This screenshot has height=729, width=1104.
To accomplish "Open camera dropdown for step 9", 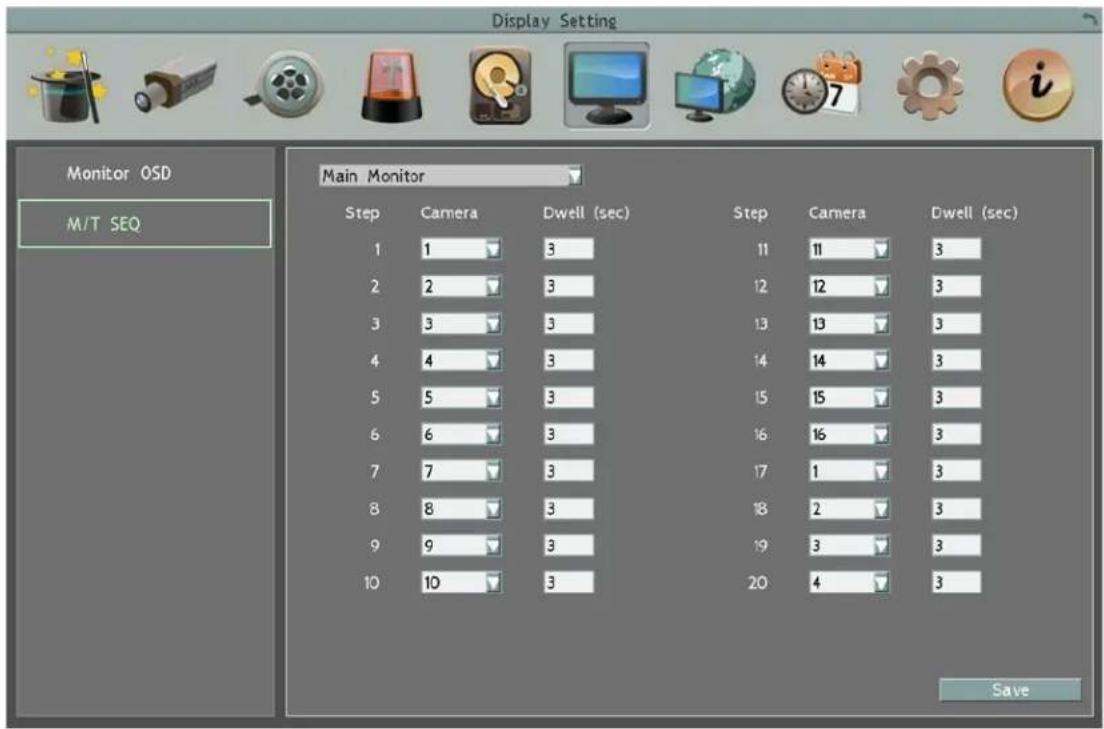I will (461, 545).
